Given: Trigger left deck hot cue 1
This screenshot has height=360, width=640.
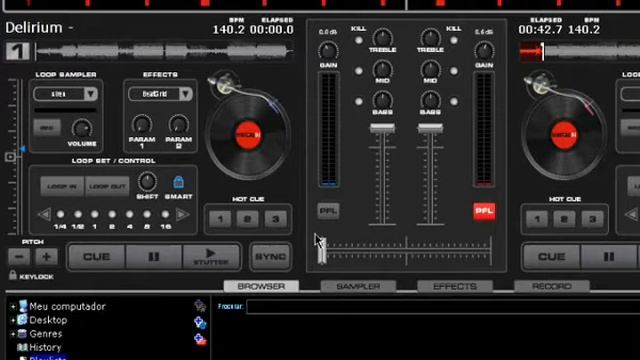Looking at the screenshot, I should click(x=220, y=219).
